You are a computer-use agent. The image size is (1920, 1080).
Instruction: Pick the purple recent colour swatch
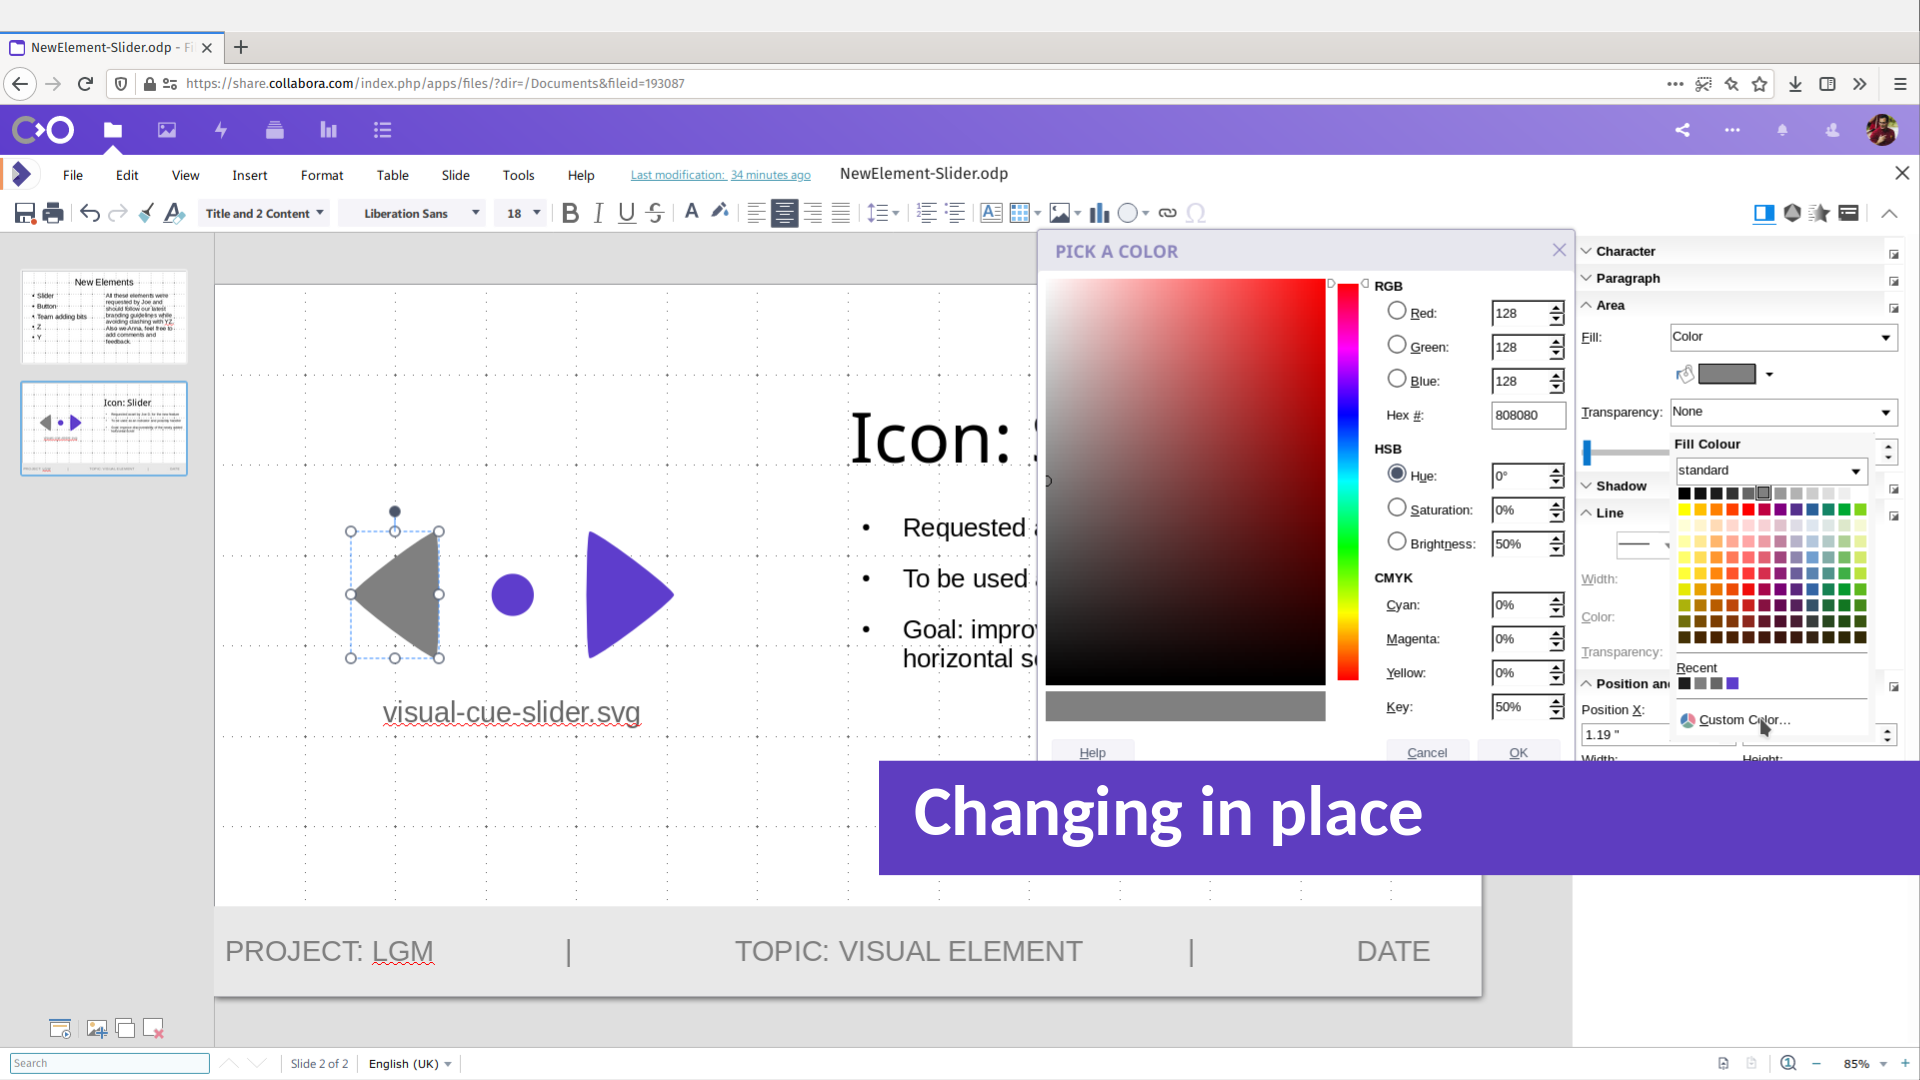tap(1733, 684)
